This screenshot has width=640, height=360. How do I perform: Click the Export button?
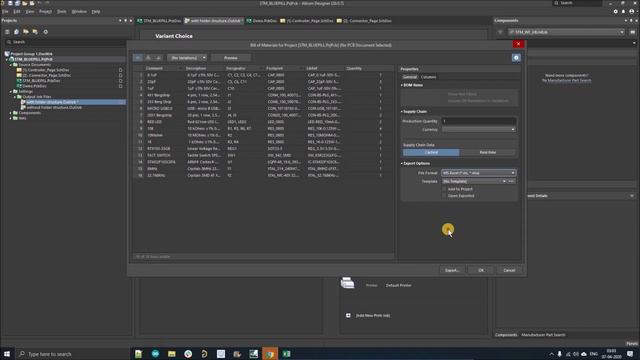click(x=451, y=270)
